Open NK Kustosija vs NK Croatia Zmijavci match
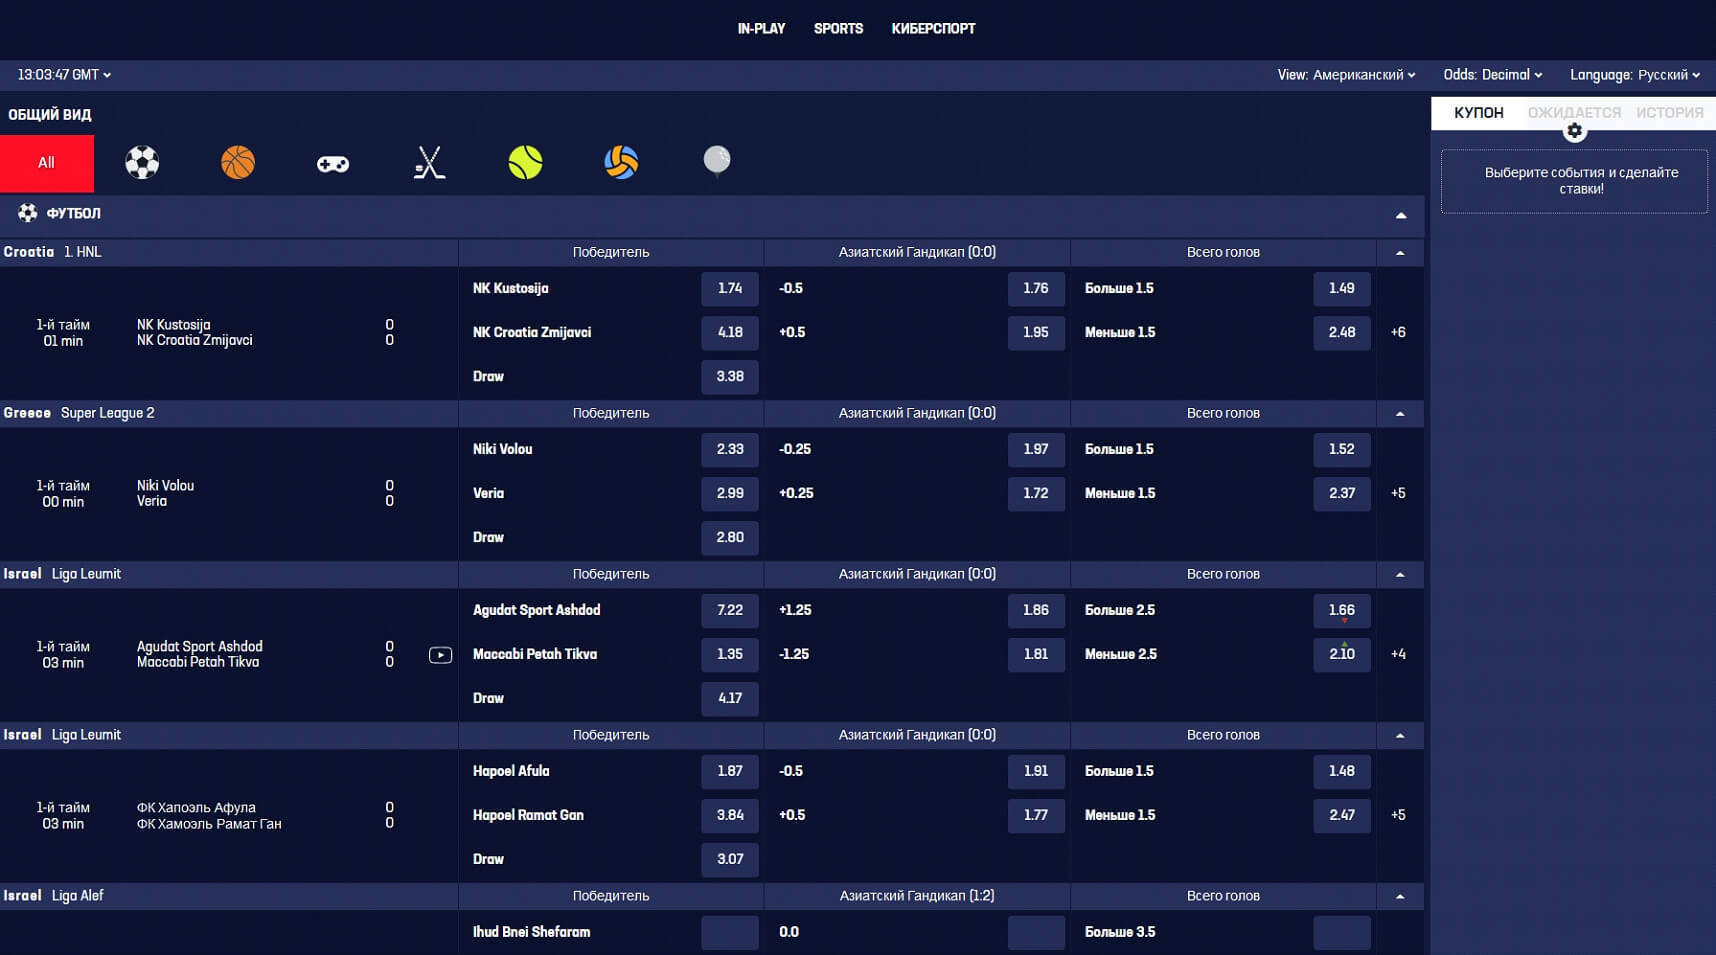The image size is (1716, 955). pos(195,333)
